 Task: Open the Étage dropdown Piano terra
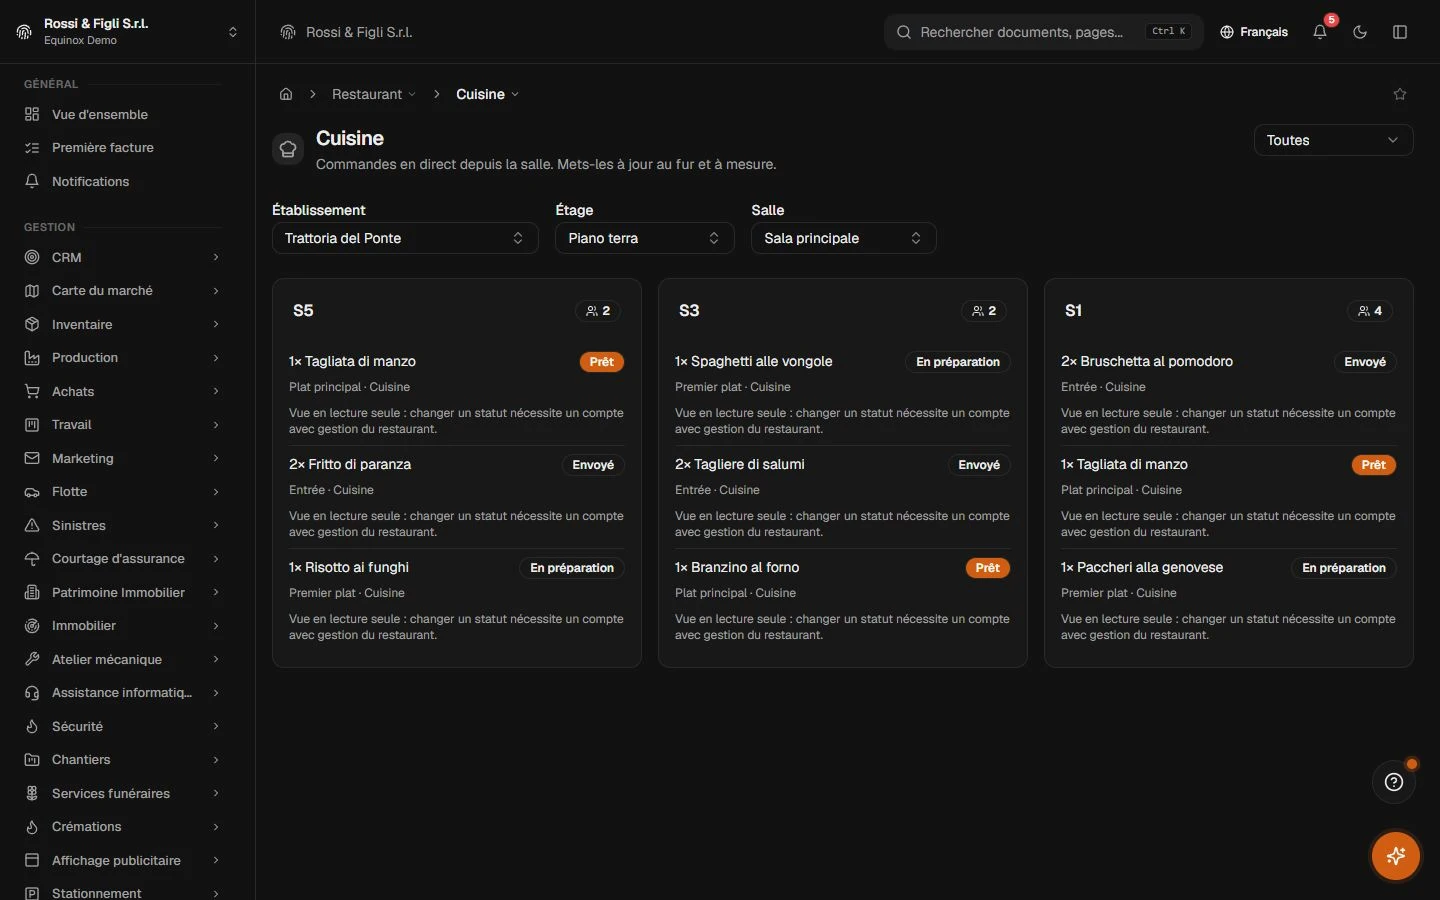tap(645, 238)
